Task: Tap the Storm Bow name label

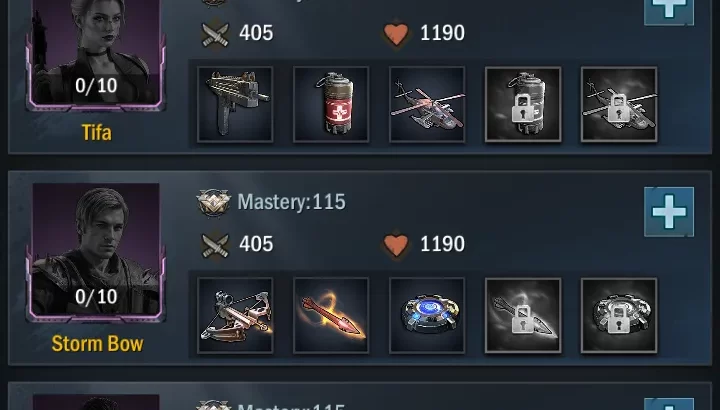Action: click(97, 344)
